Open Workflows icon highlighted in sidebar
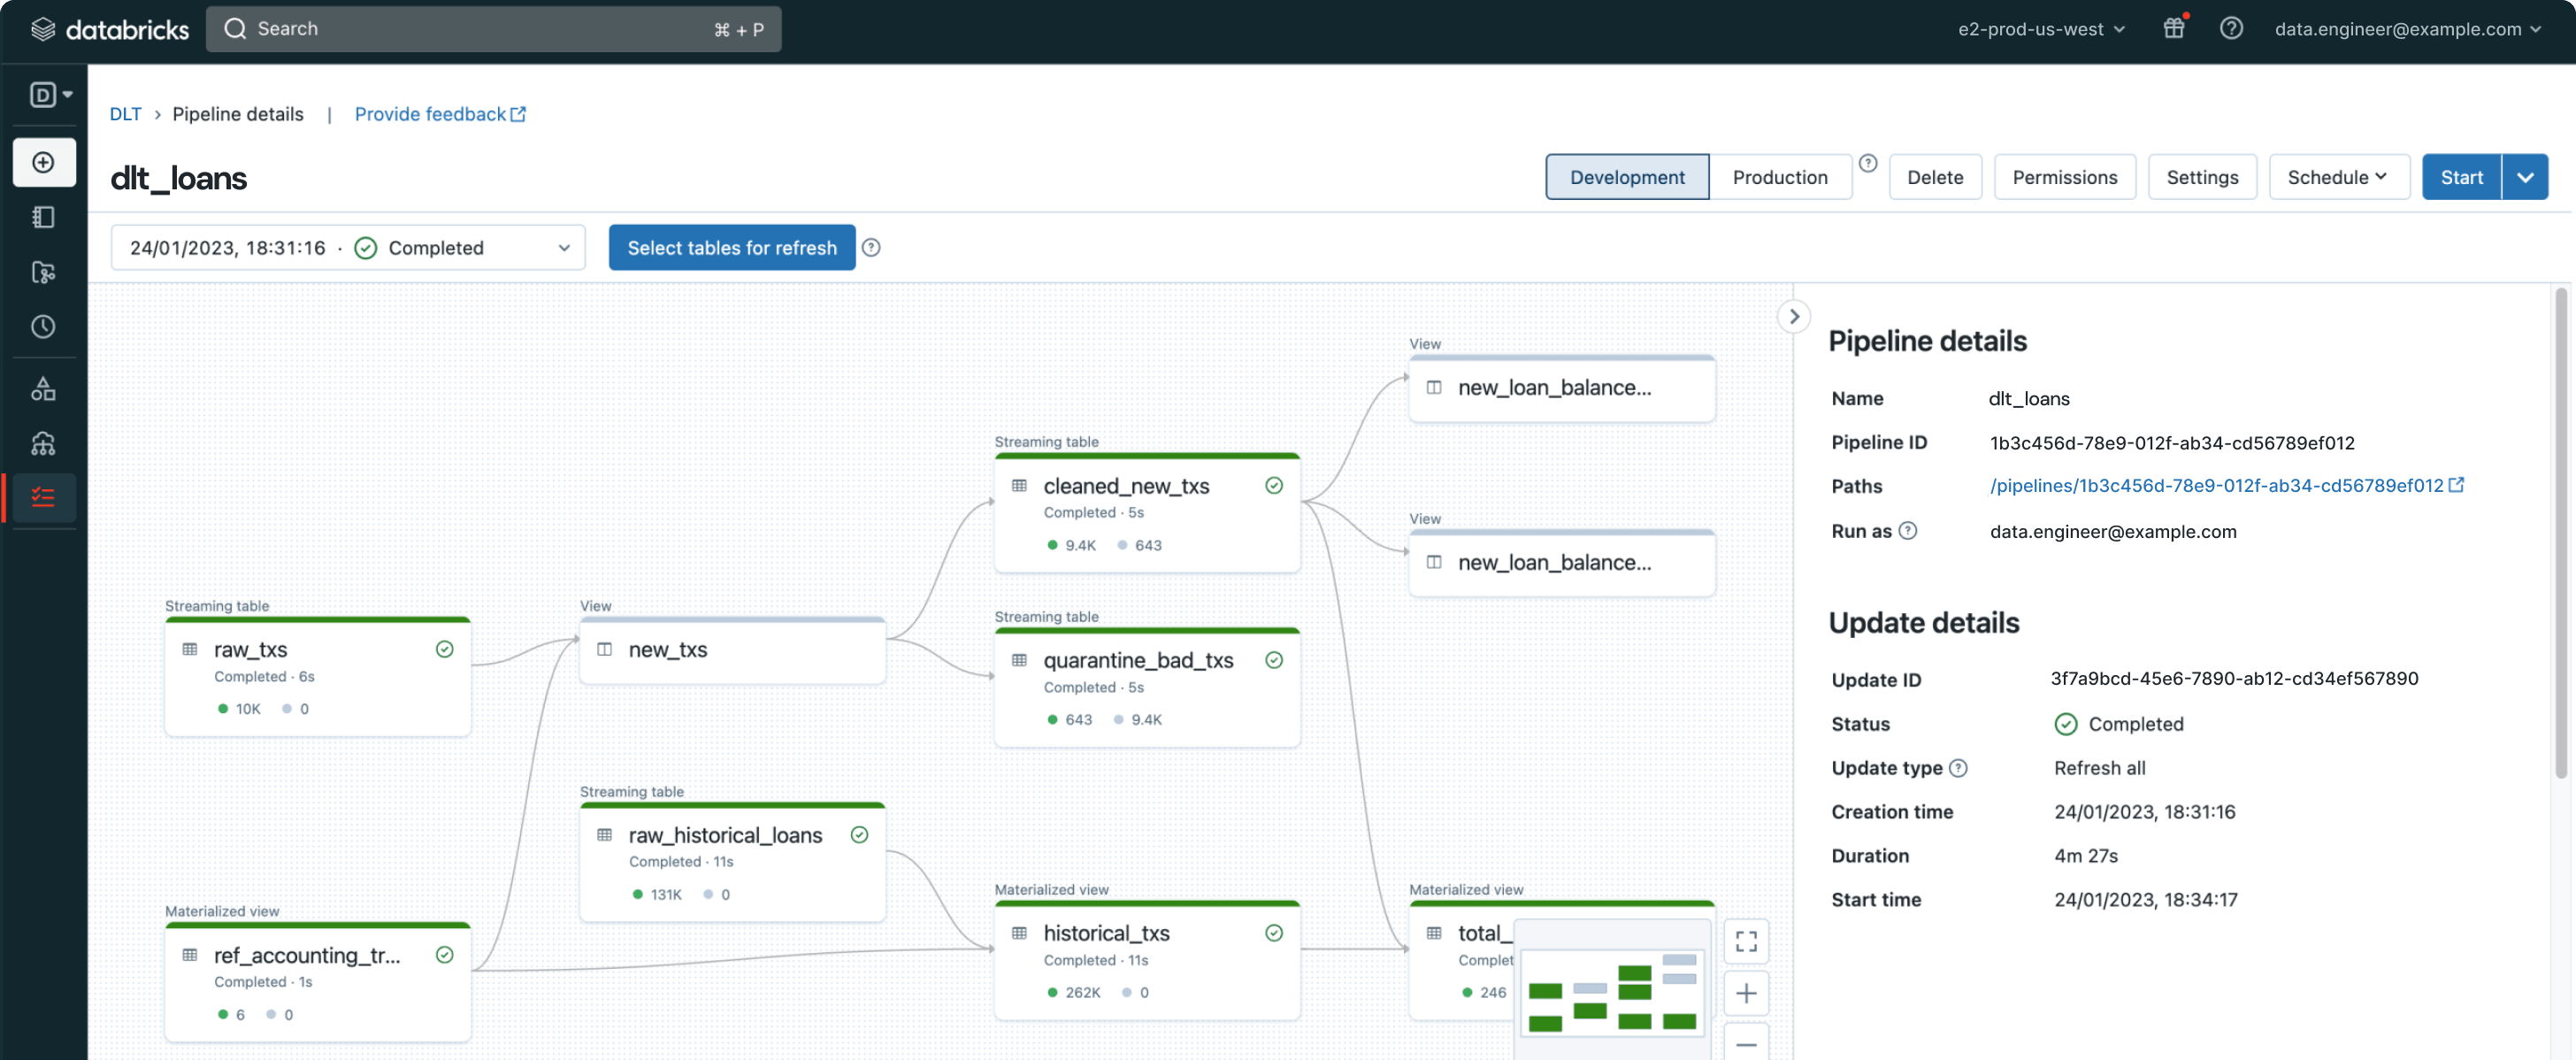Screen dimensions: 2576x1060 click(x=43, y=497)
